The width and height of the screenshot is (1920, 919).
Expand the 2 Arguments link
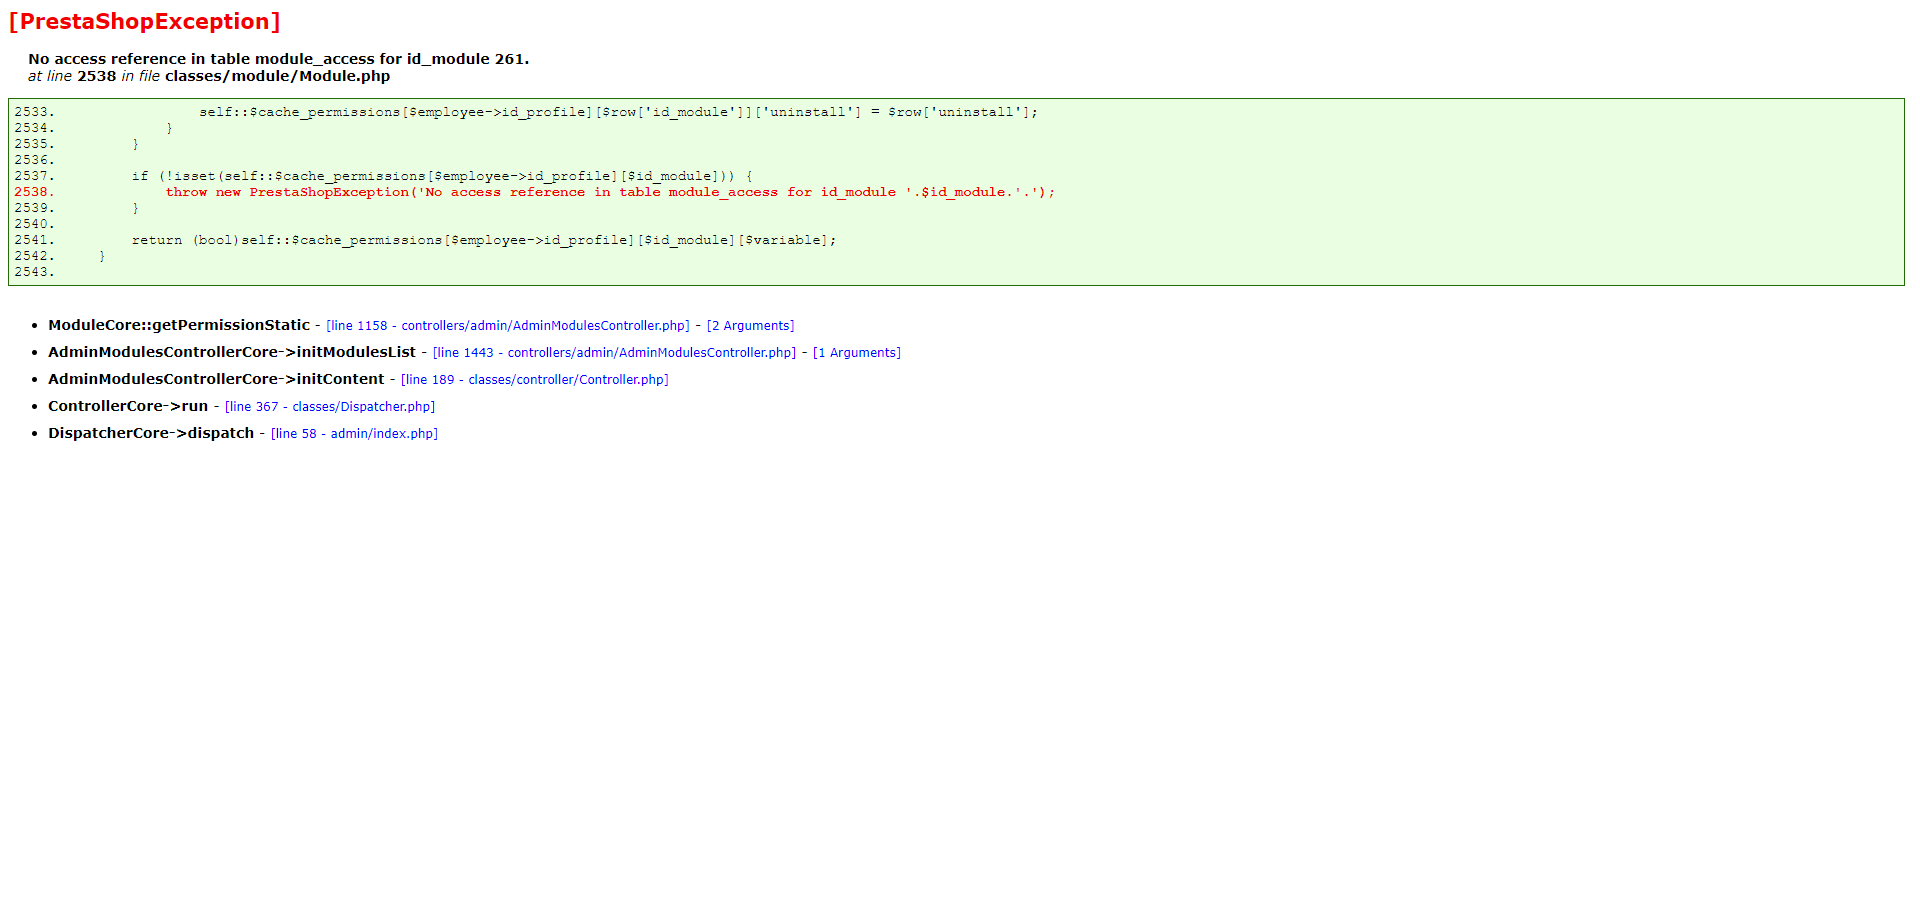(750, 326)
